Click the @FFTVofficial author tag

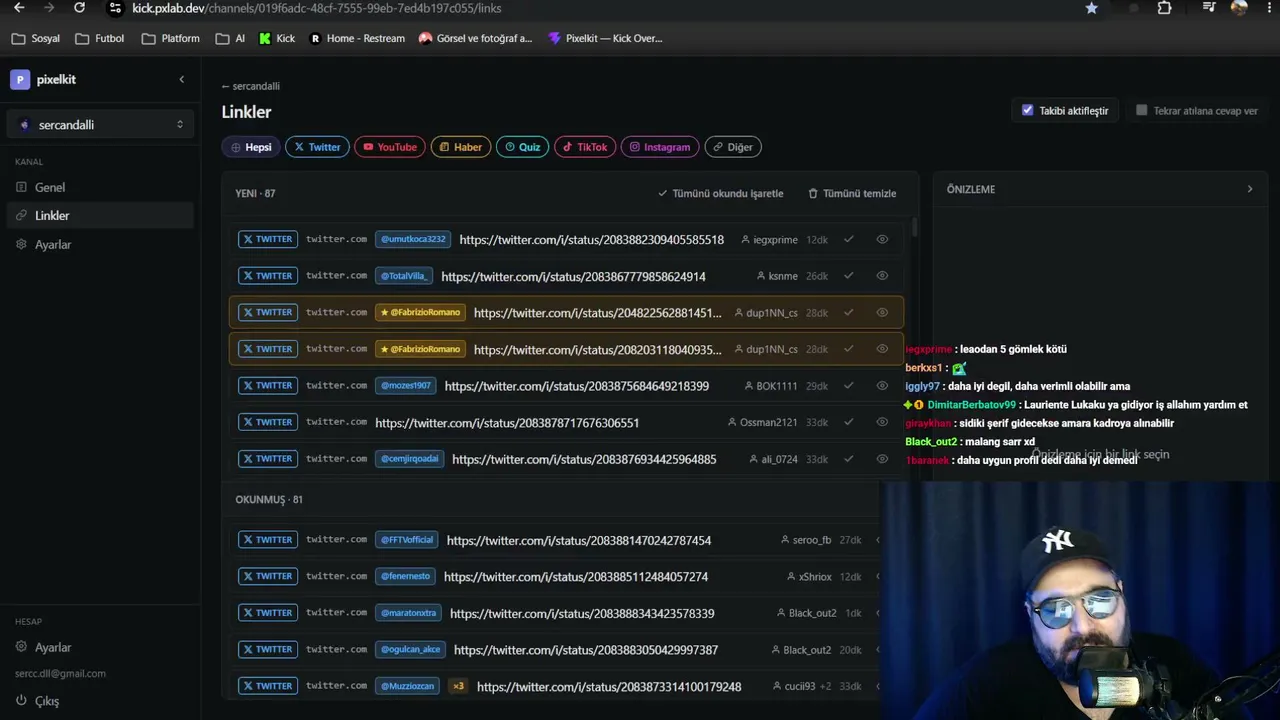pyautogui.click(x=407, y=540)
